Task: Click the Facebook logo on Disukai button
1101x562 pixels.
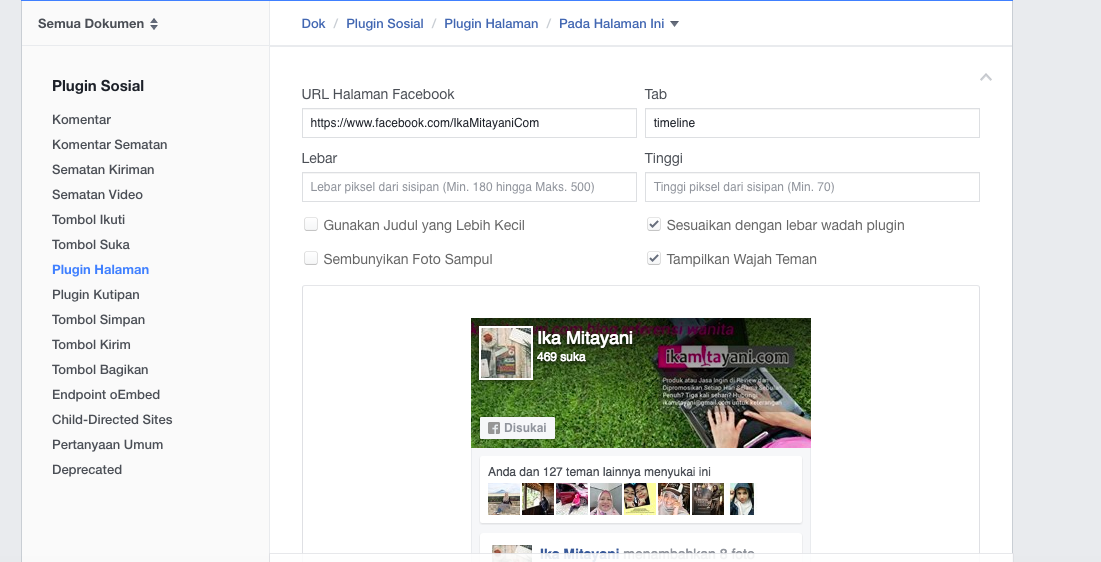Action: 494,428
